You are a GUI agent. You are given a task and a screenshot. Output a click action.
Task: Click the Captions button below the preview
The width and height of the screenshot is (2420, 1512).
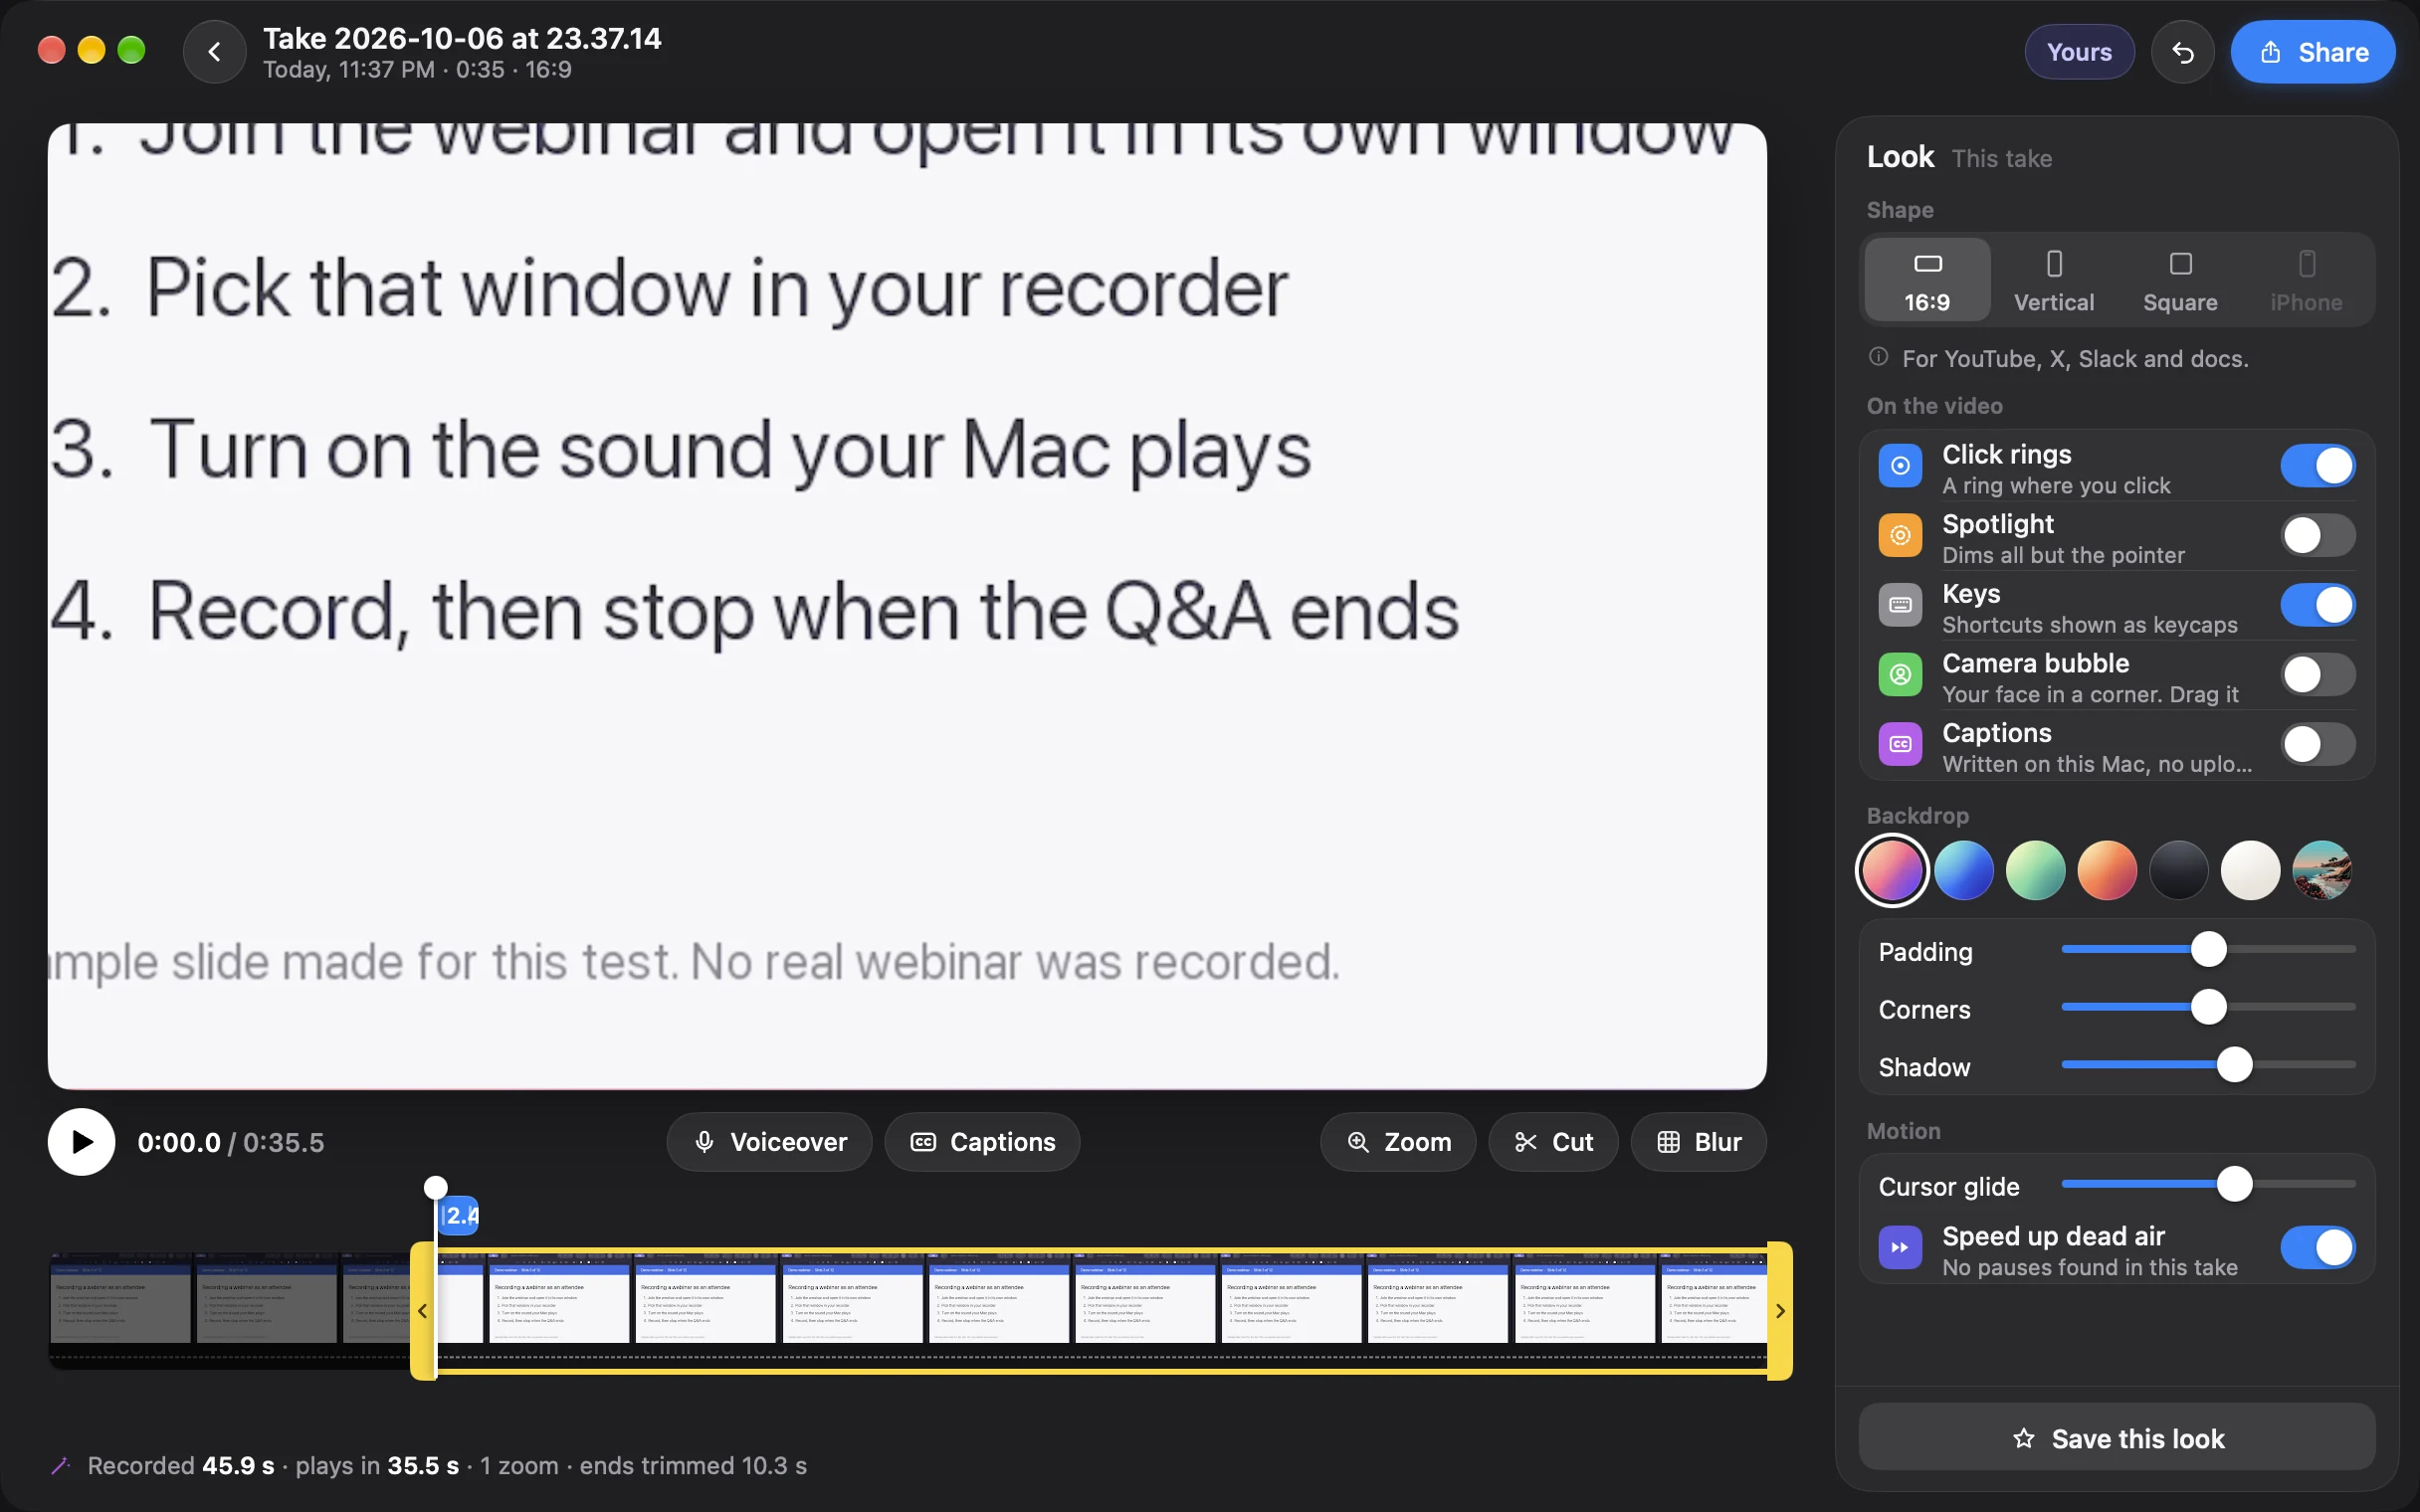982,1142
